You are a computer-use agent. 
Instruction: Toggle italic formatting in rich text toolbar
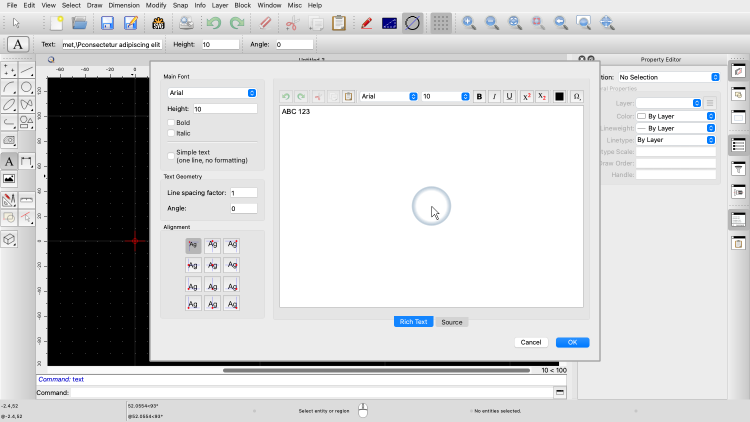pos(495,97)
